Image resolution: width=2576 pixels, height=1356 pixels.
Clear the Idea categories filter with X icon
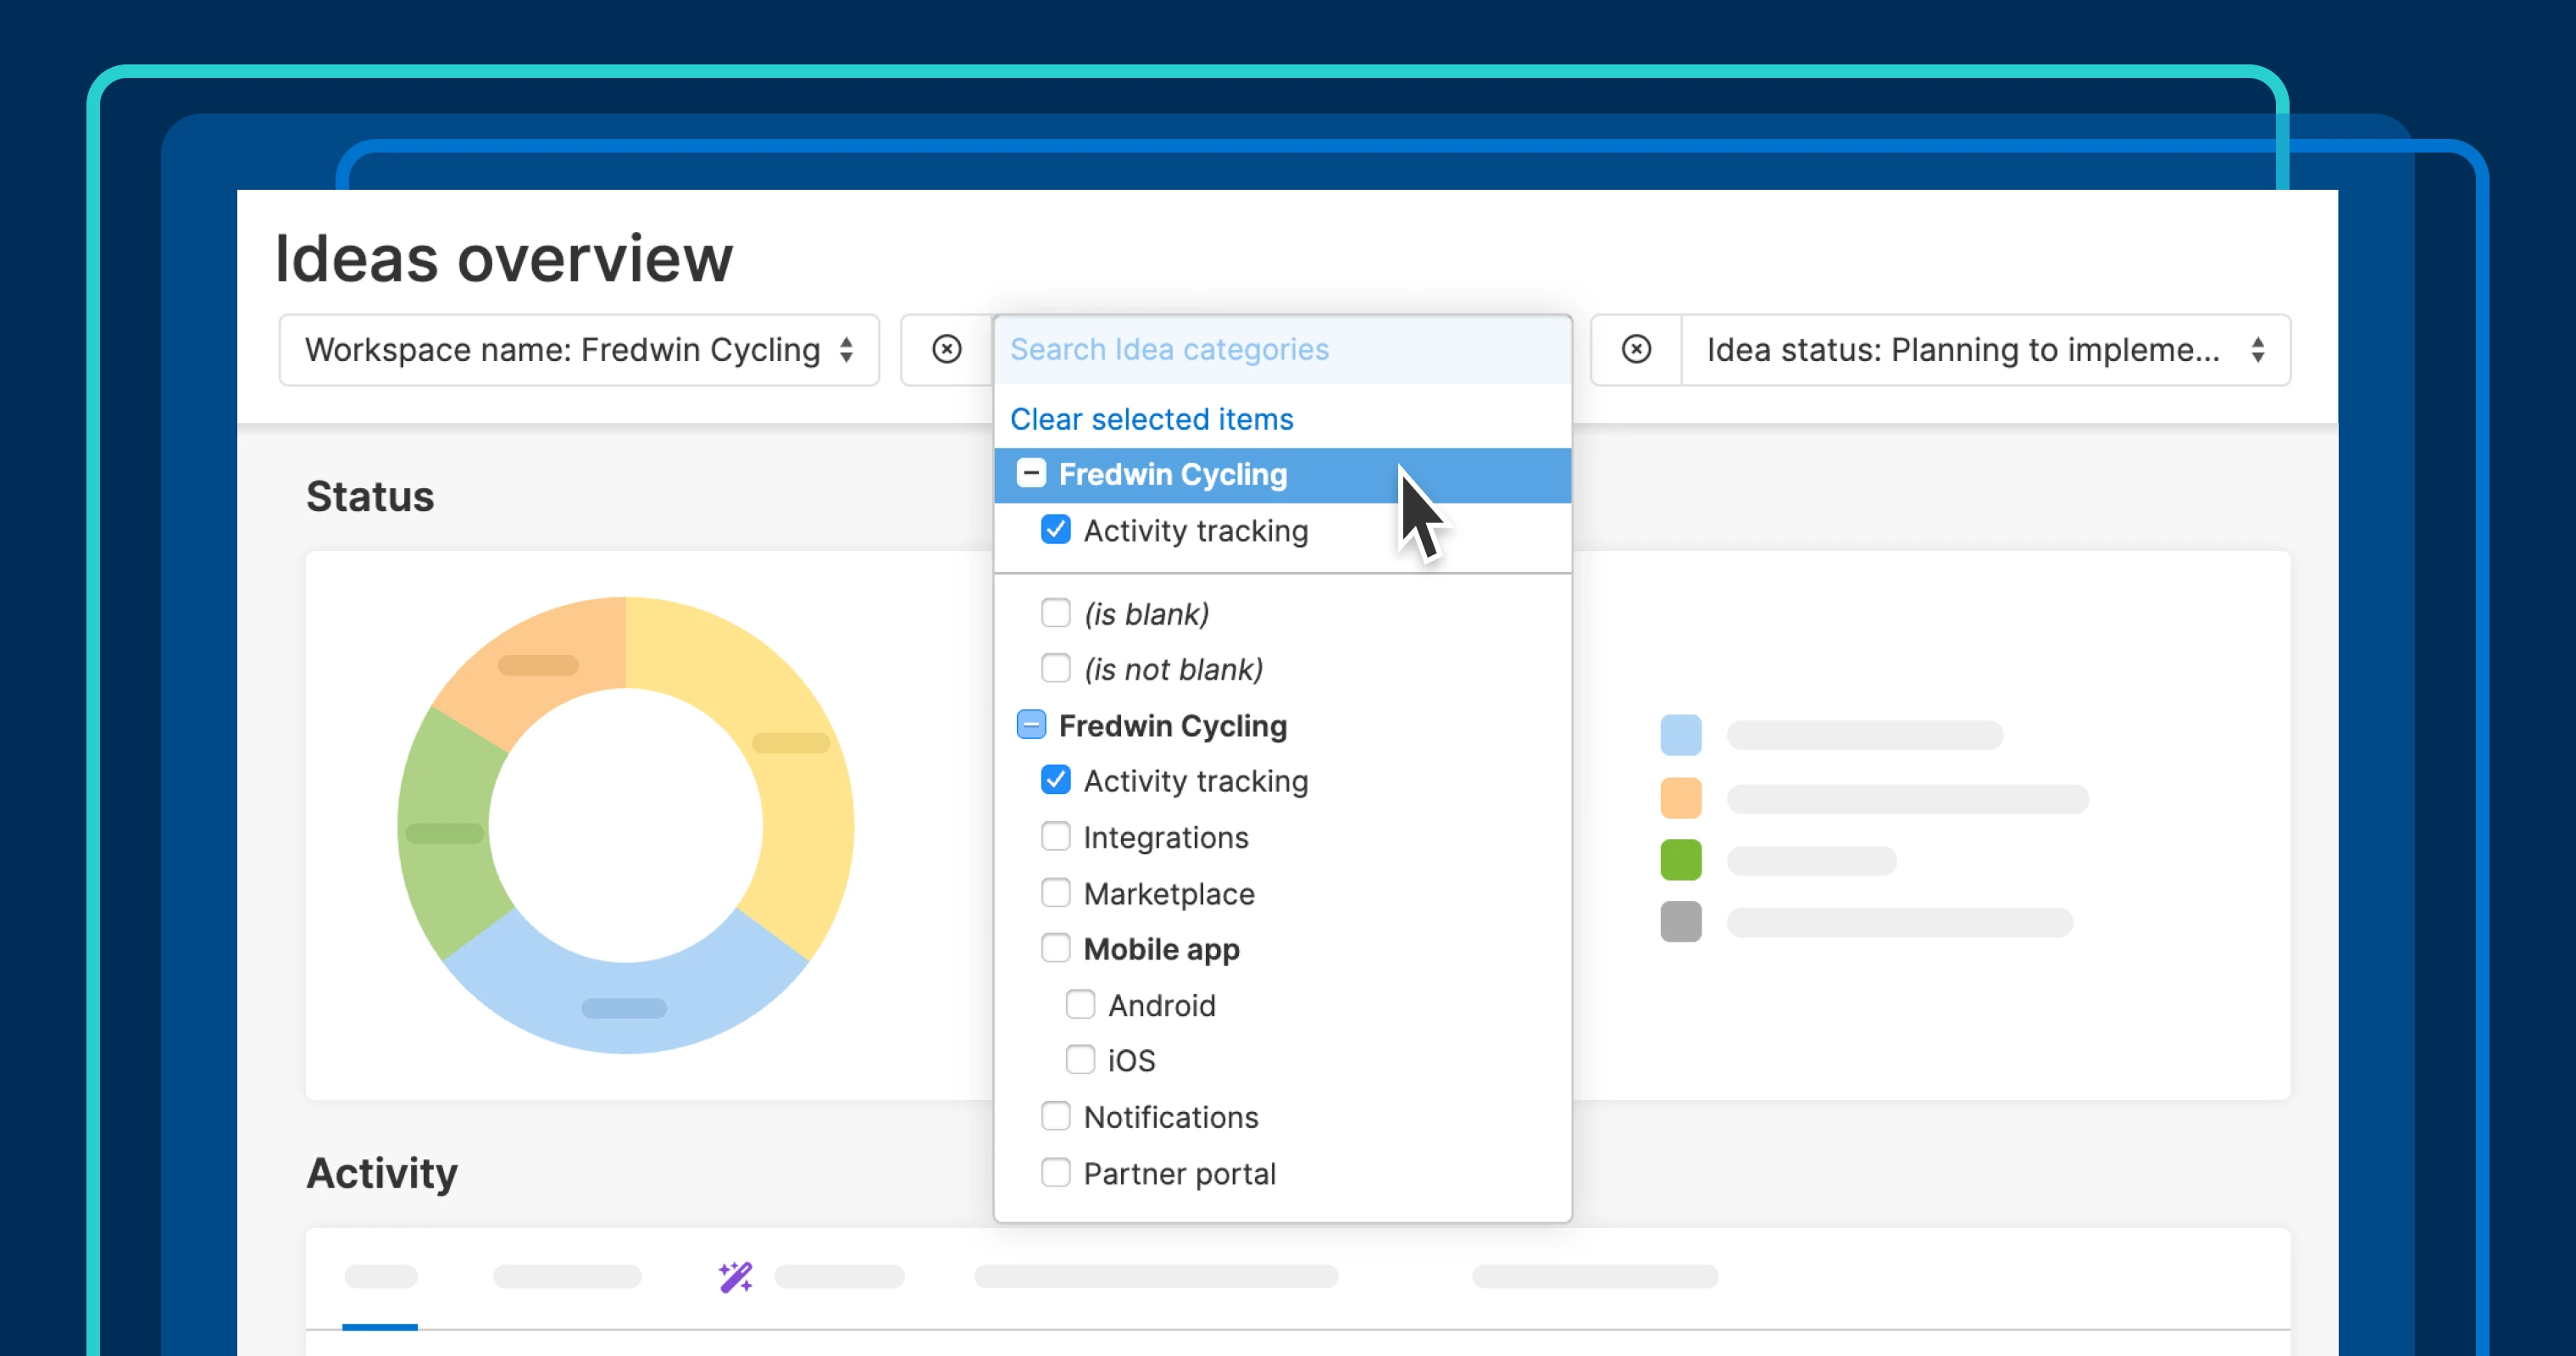pos(946,349)
